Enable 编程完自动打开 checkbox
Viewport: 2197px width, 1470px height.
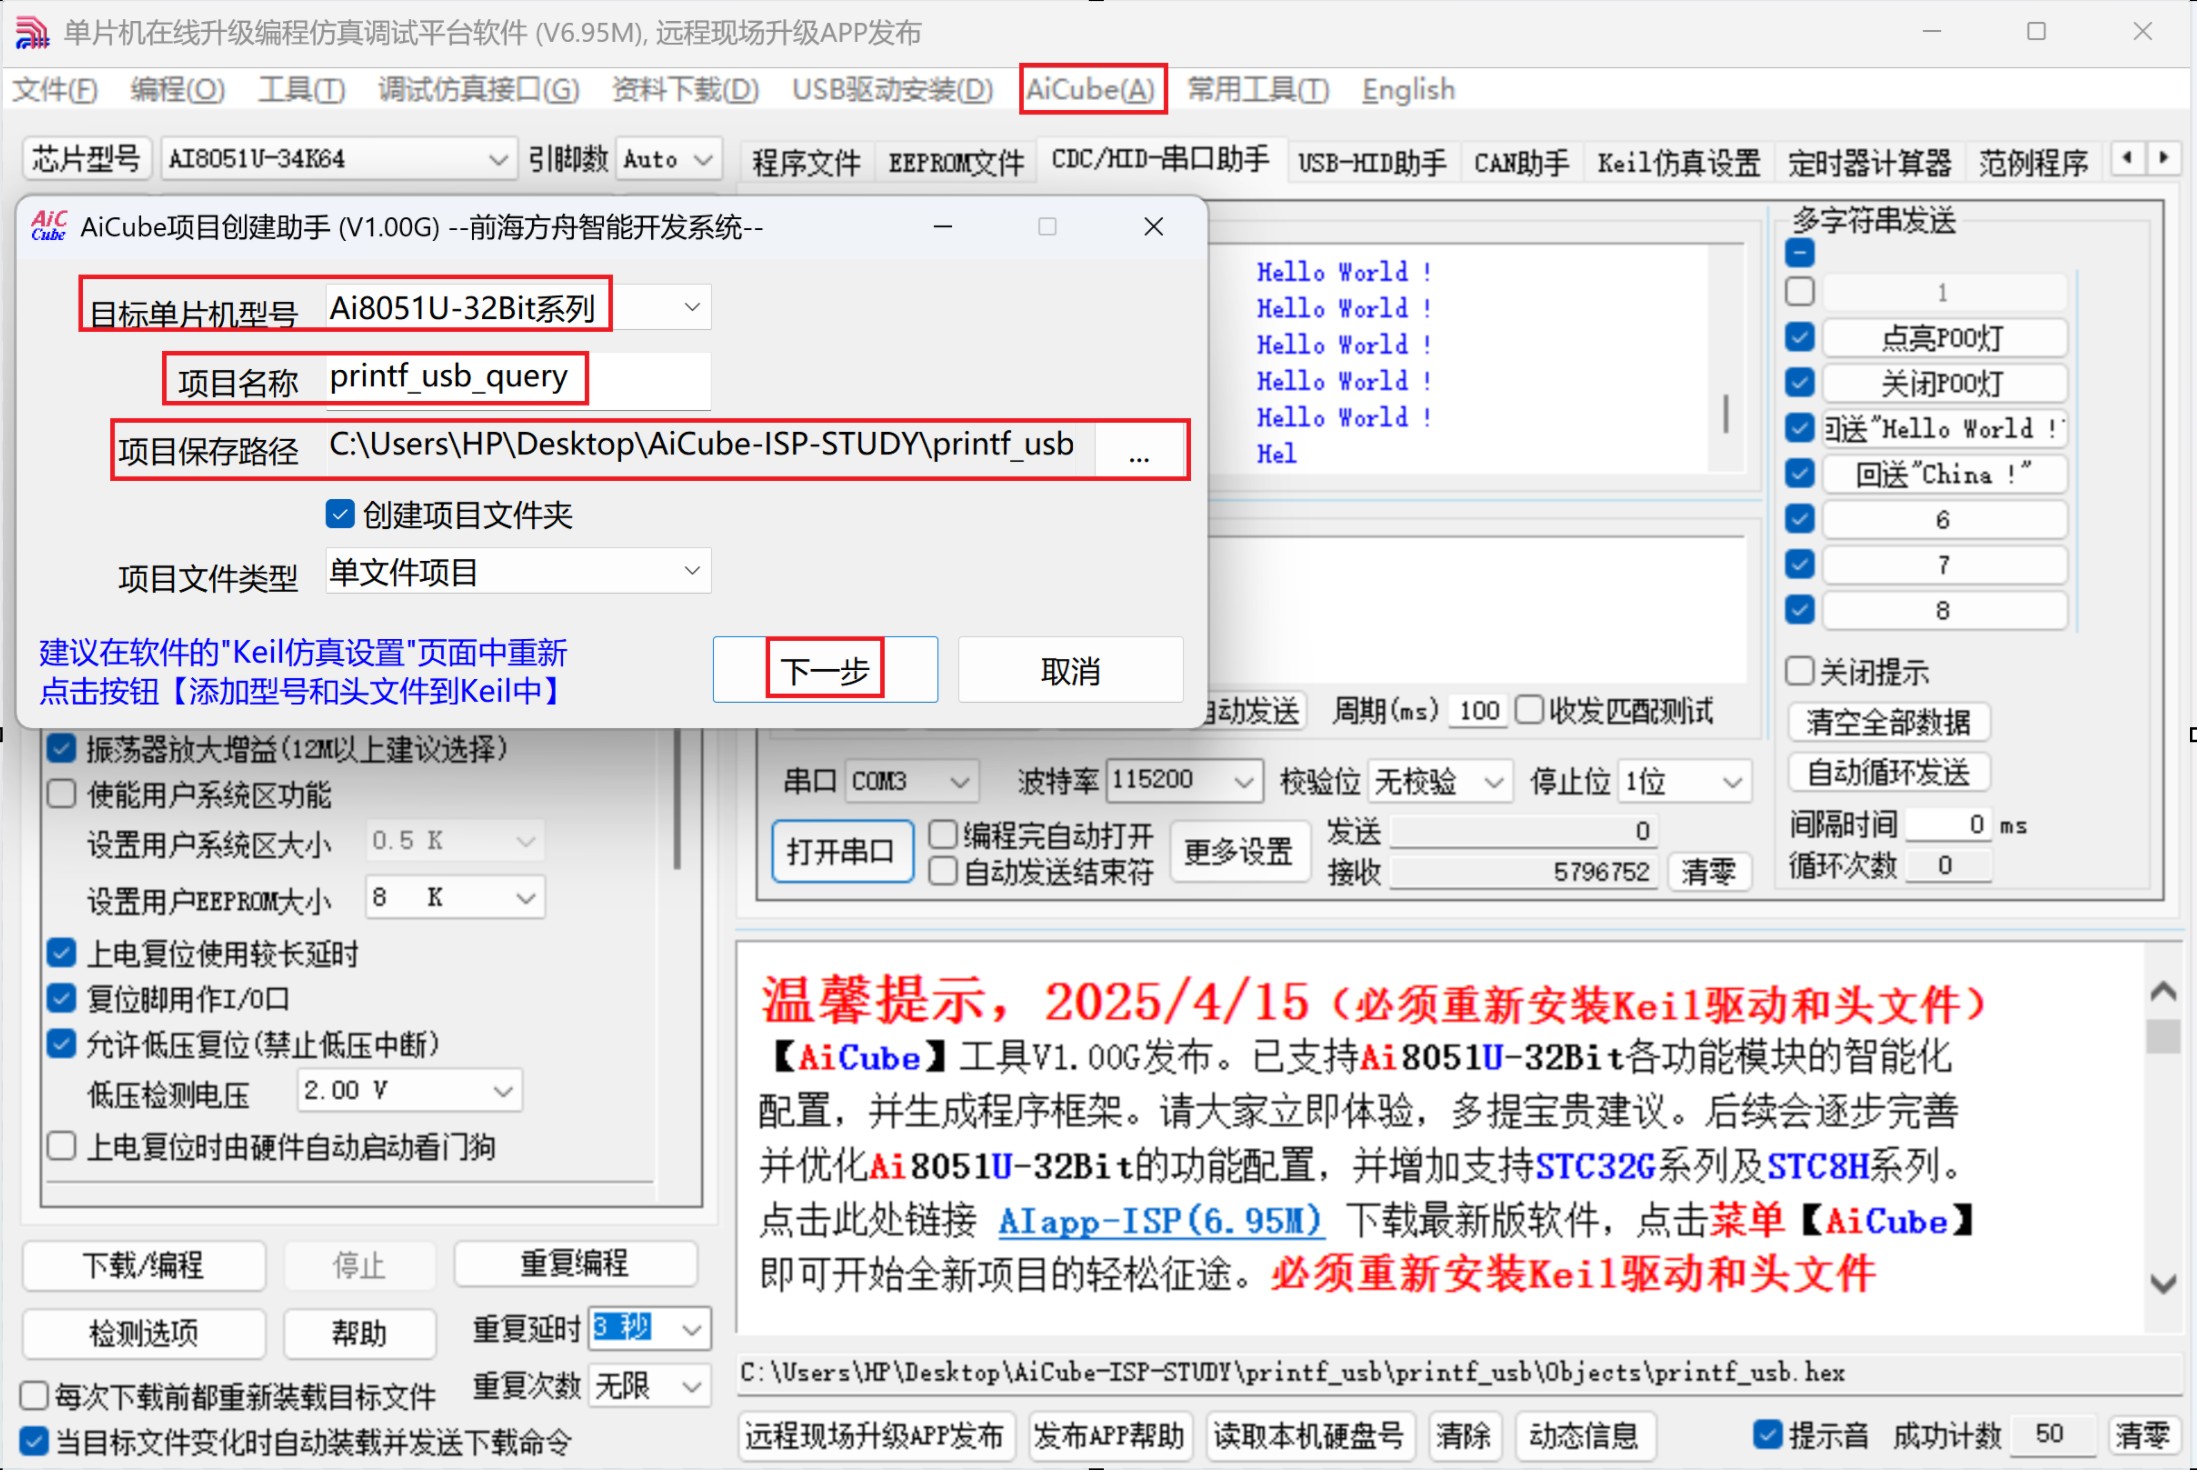click(942, 834)
